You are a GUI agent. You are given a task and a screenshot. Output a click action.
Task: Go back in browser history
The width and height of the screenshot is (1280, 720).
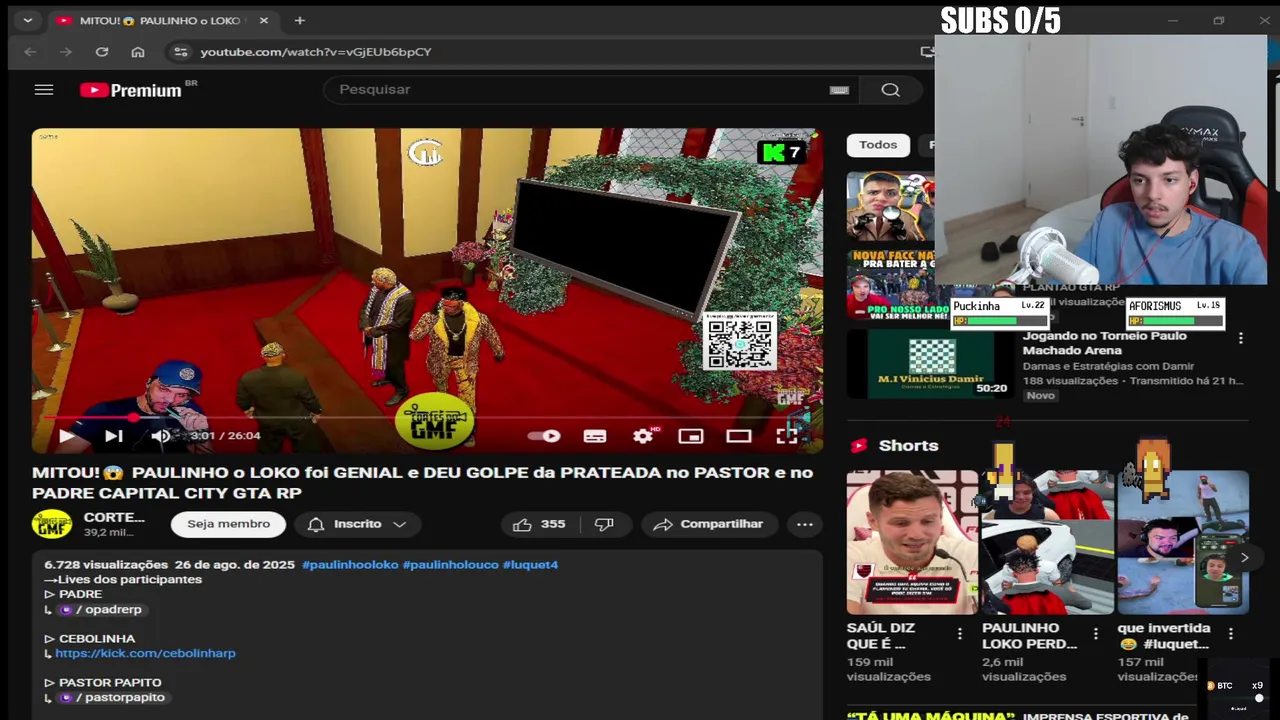tap(30, 52)
